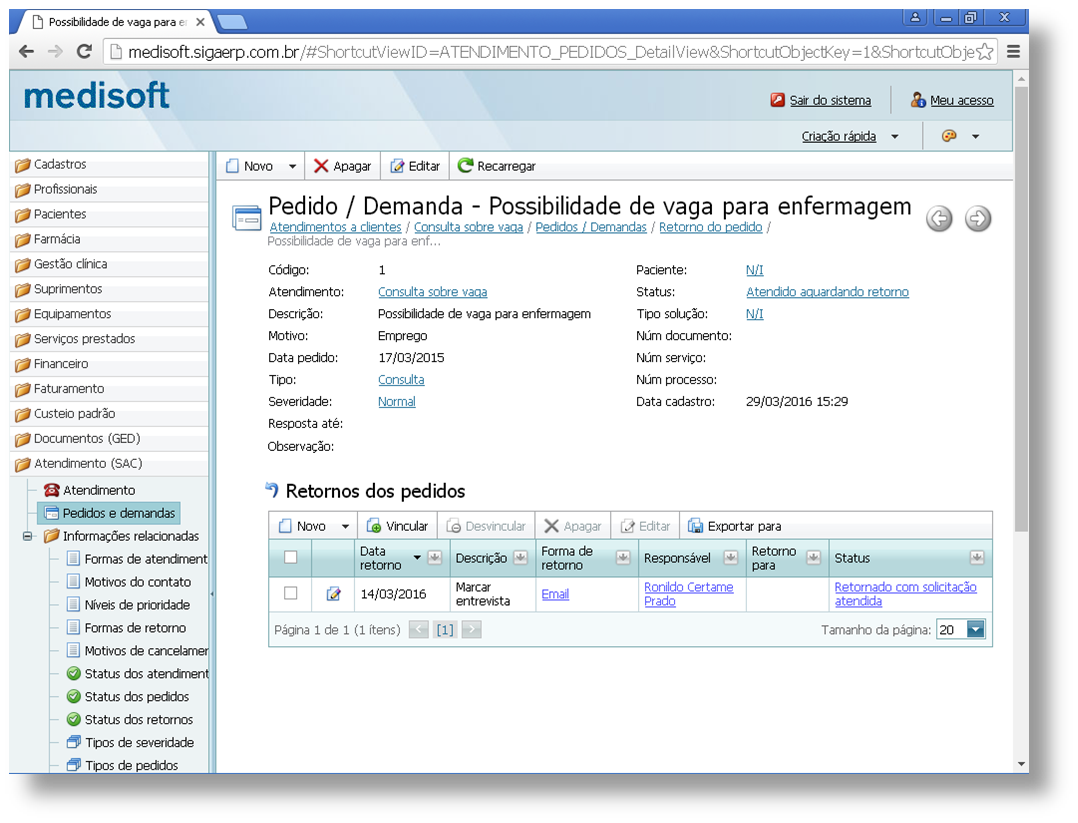This screenshot has height=823, width=1078.
Task: Open the Pacientes menu in sidebar
Action: click(x=60, y=214)
